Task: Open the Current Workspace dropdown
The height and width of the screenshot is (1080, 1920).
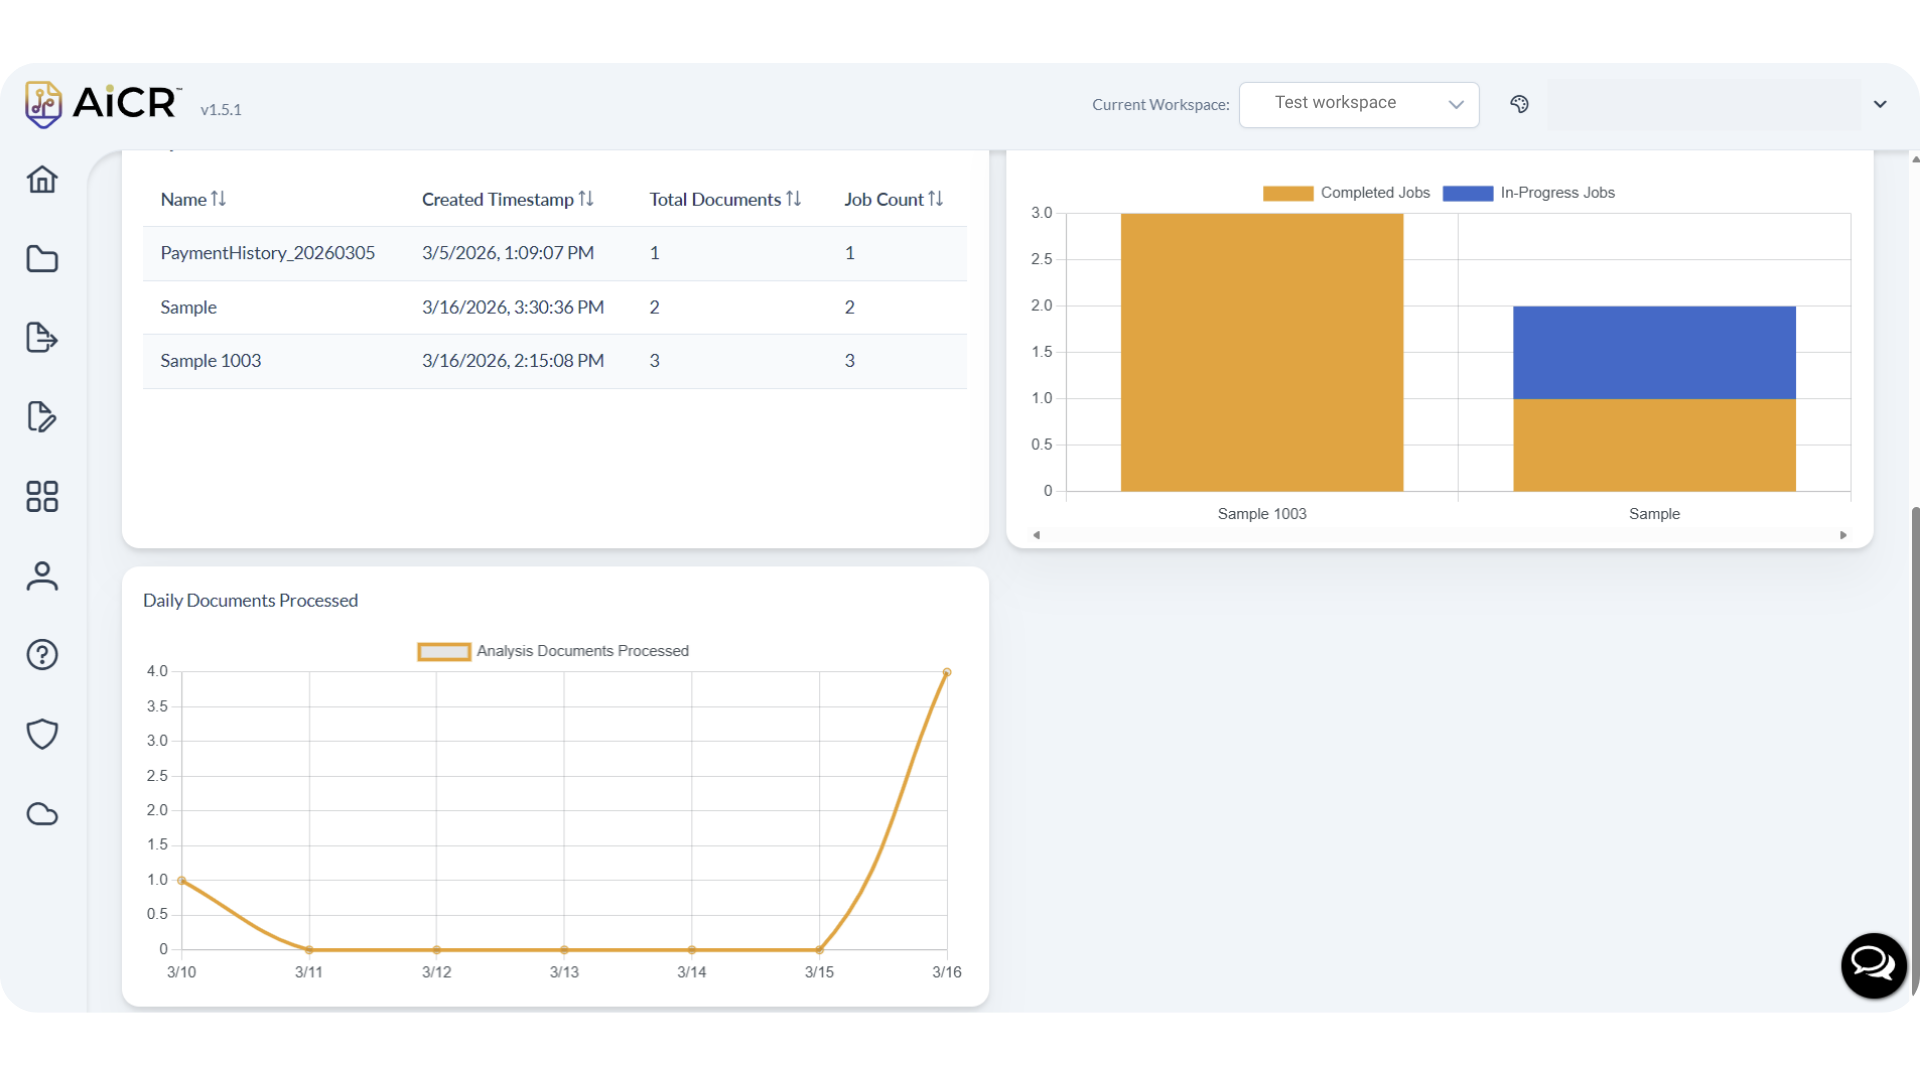Action: [1358, 104]
